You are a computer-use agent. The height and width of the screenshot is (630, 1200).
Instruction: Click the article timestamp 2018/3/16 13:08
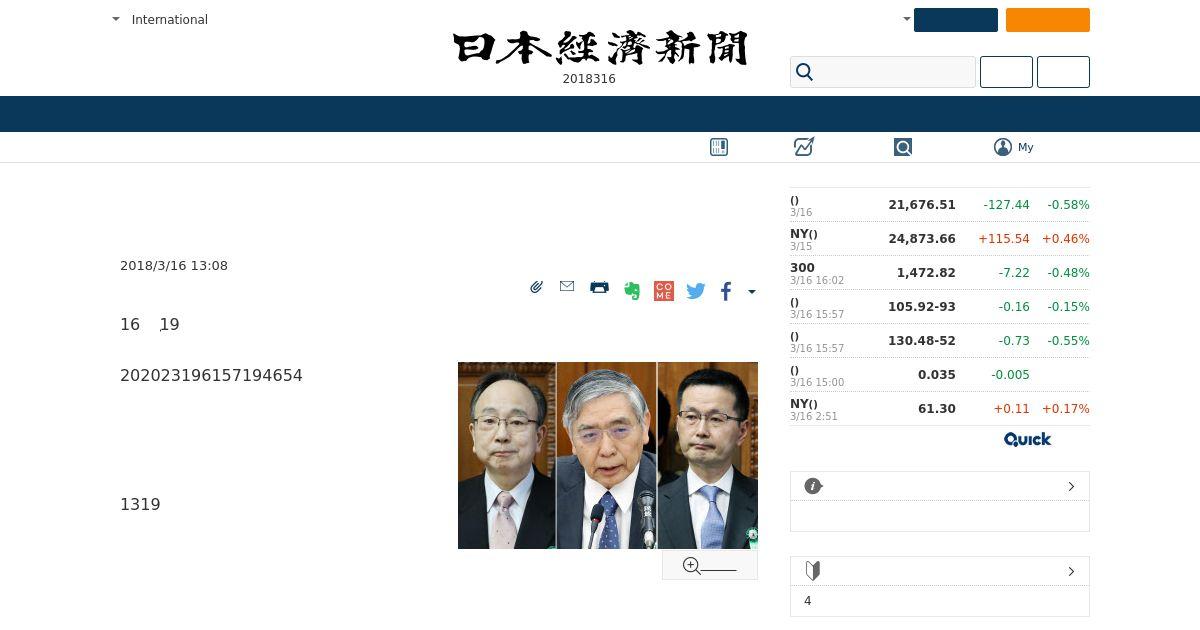click(174, 266)
